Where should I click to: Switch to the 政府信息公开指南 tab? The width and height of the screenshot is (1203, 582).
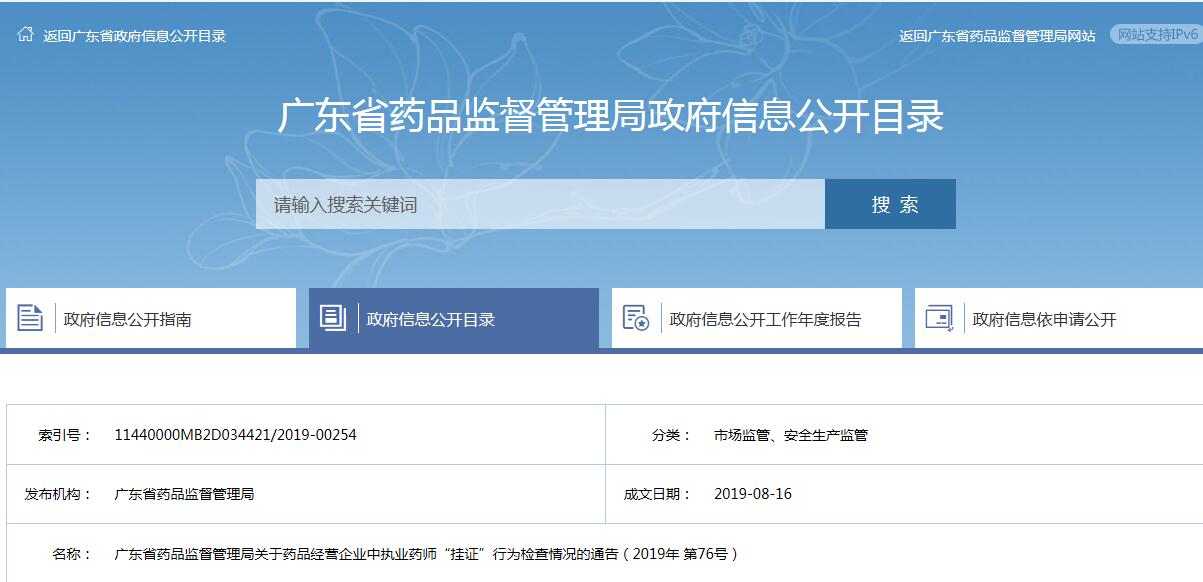tap(128, 320)
